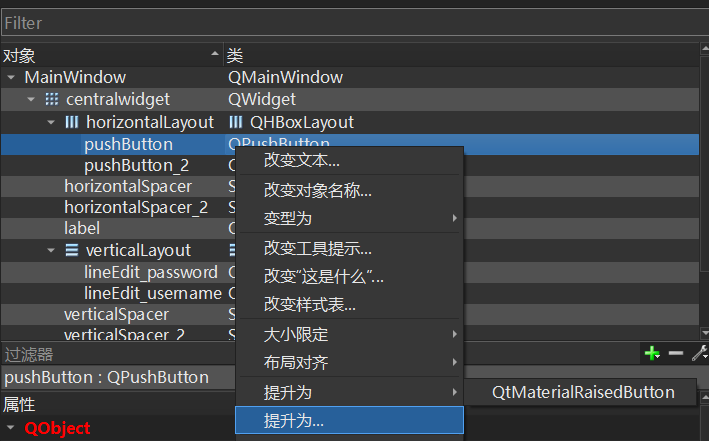Click the centralwidget grid layout icon
709x441 pixels.
[52, 99]
